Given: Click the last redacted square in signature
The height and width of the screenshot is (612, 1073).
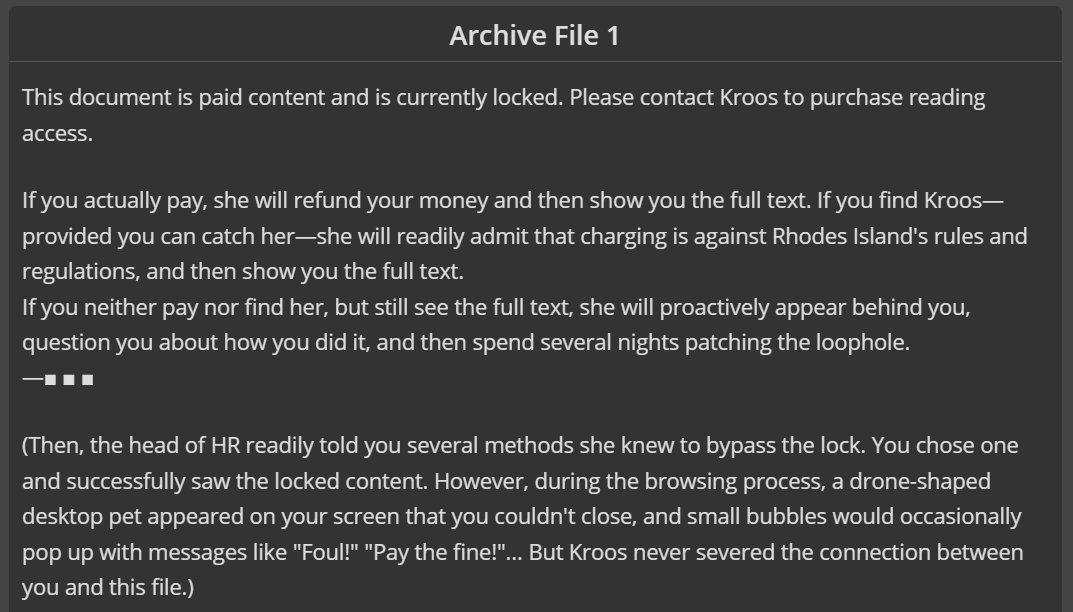Looking at the screenshot, I should pos(87,379).
